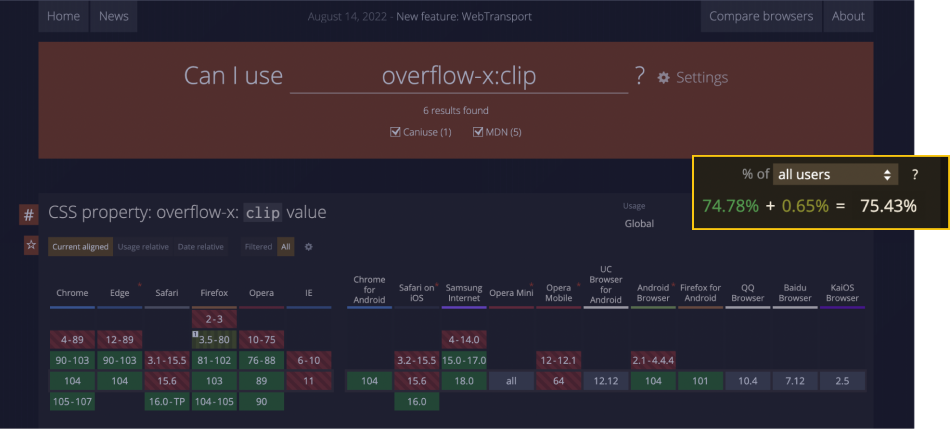Click Opera Mini all cell
This screenshot has width=950, height=429.
pyautogui.click(x=511, y=381)
